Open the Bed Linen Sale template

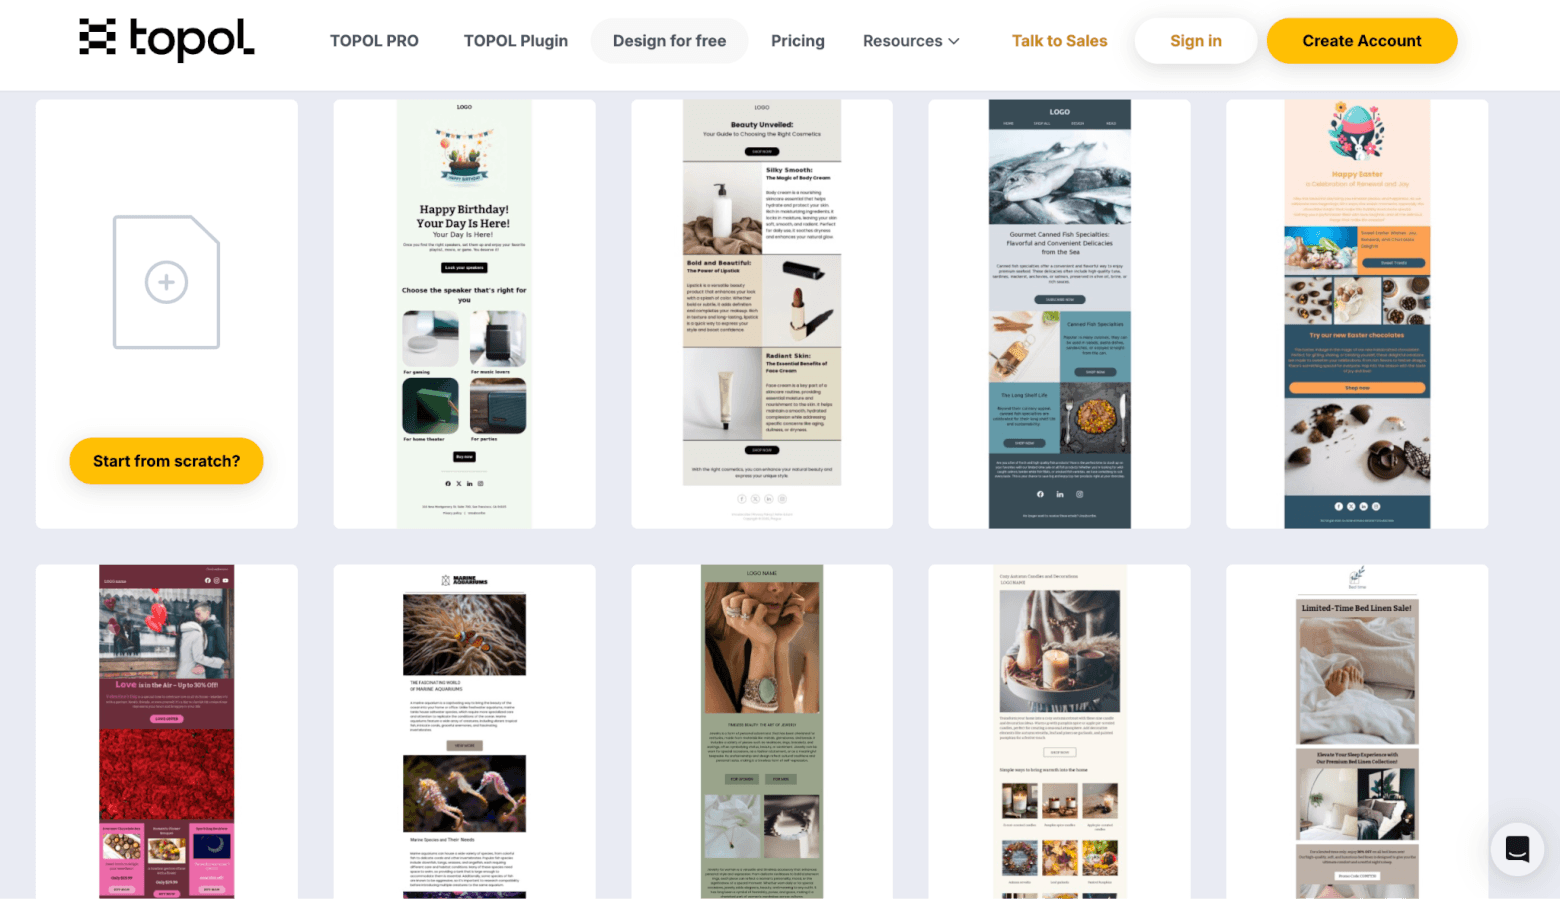[1357, 731]
